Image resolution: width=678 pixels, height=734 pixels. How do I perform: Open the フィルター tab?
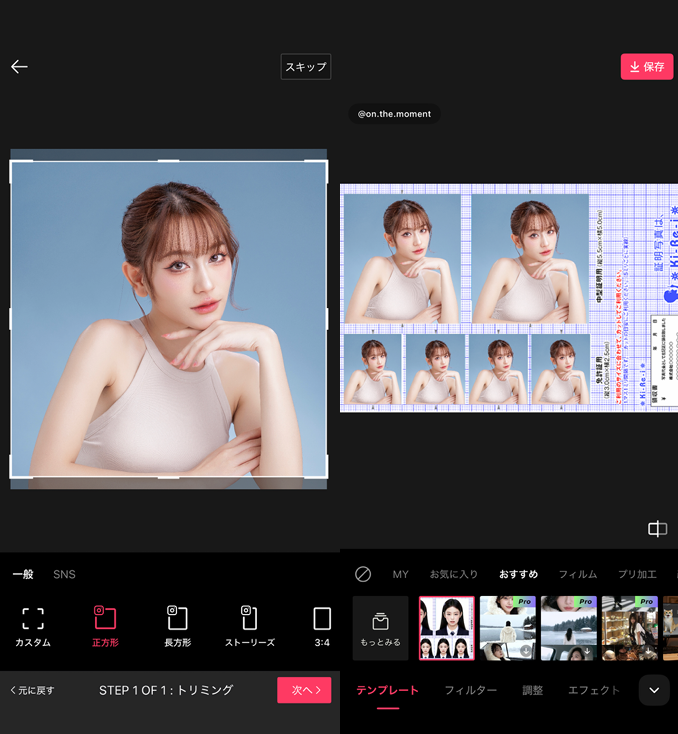(x=470, y=690)
